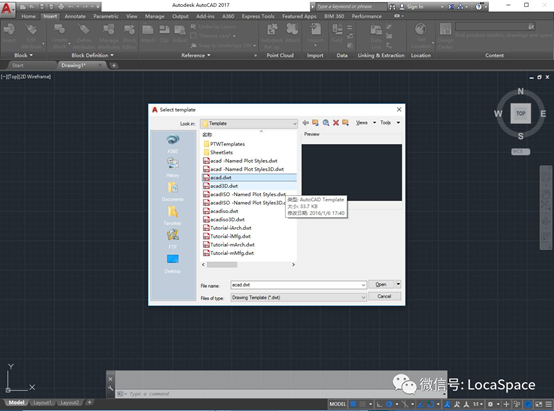The height and width of the screenshot is (411, 554).
Task: Expand the Files of type dropdown
Action: click(363, 298)
